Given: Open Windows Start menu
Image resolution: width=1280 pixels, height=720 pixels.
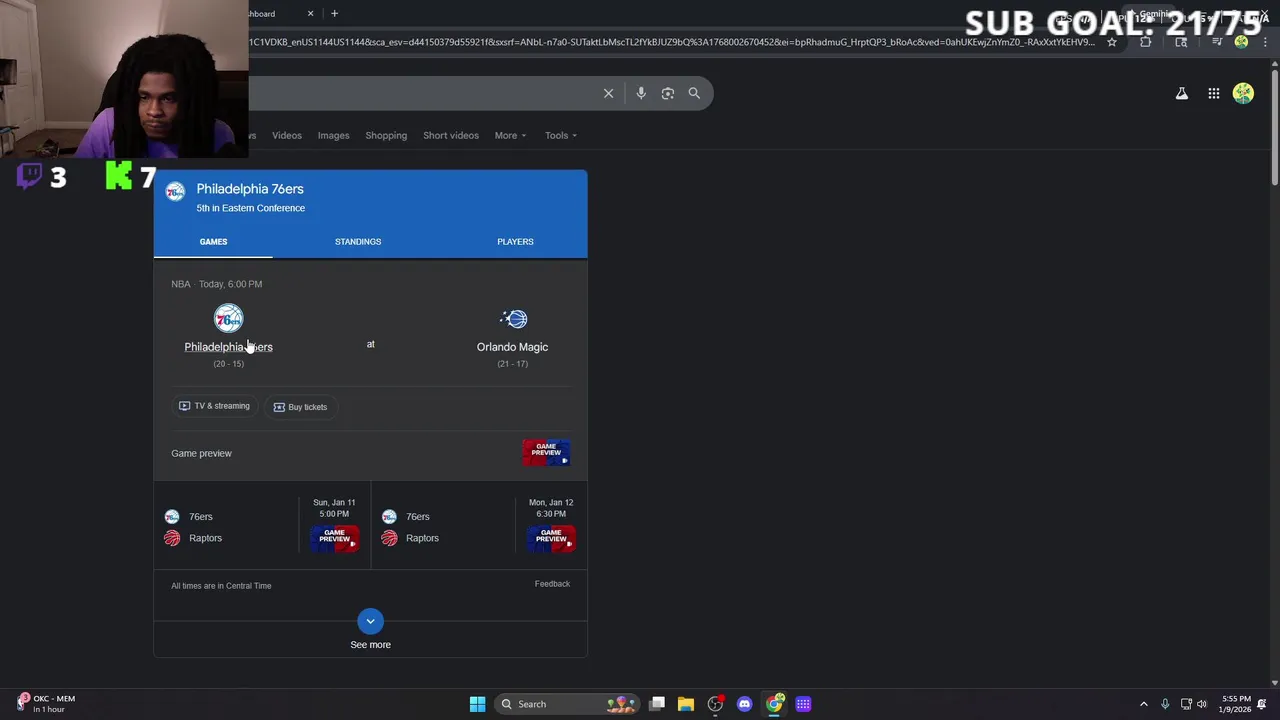Looking at the screenshot, I should click(x=478, y=704).
